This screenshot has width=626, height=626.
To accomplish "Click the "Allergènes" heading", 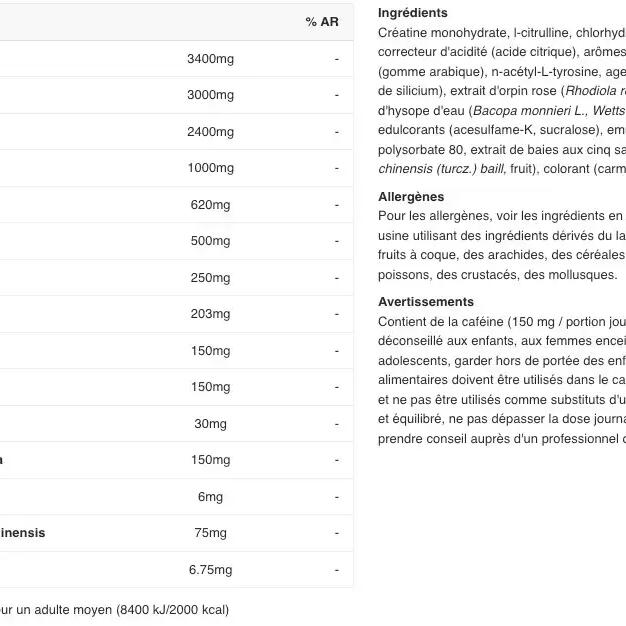I will click(x=411, y=197).
